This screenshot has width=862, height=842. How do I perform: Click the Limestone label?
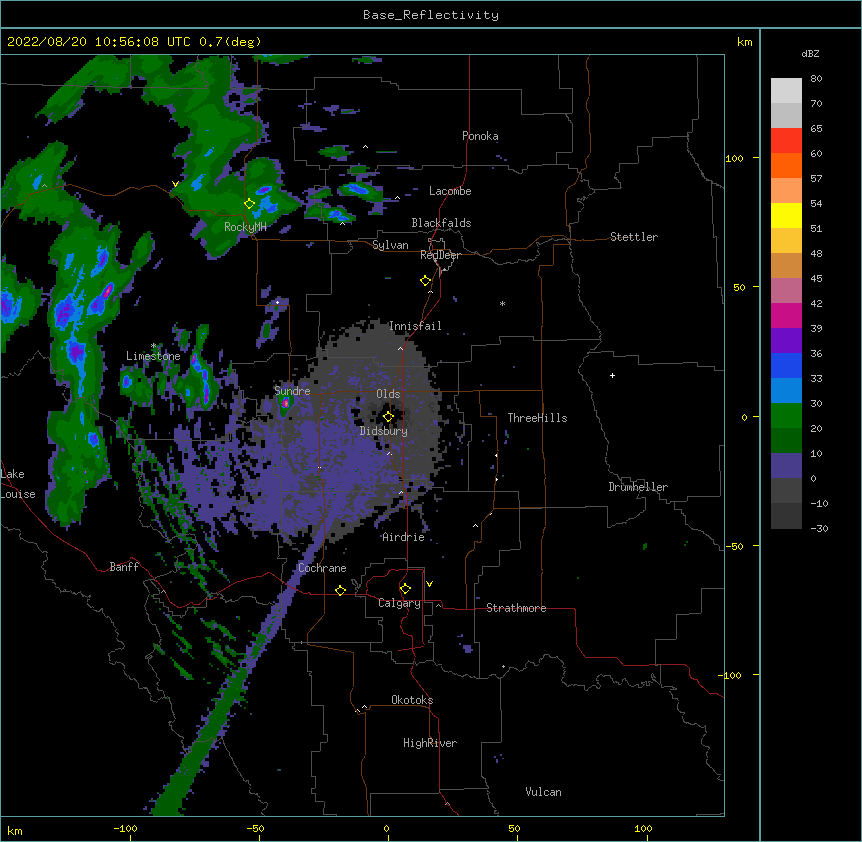pyautogui.click(x=153, y=356)
